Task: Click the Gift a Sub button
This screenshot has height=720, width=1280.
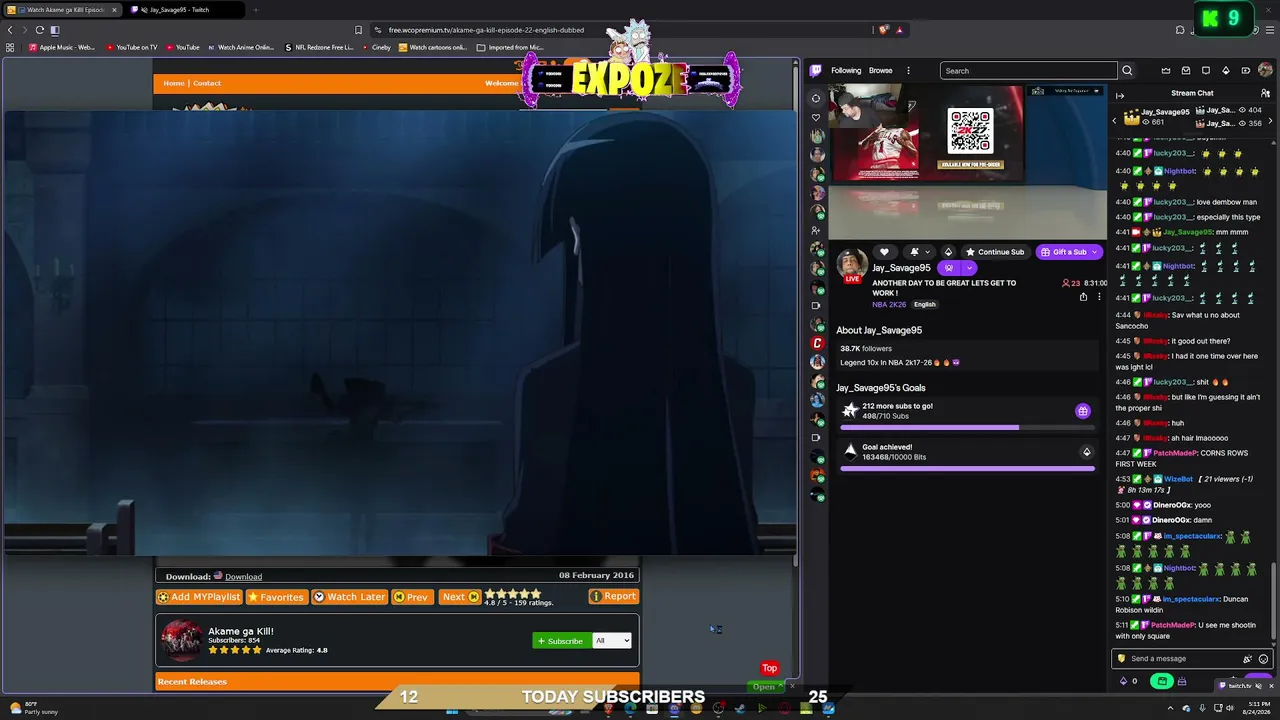Action: (x=1070, y=252)
